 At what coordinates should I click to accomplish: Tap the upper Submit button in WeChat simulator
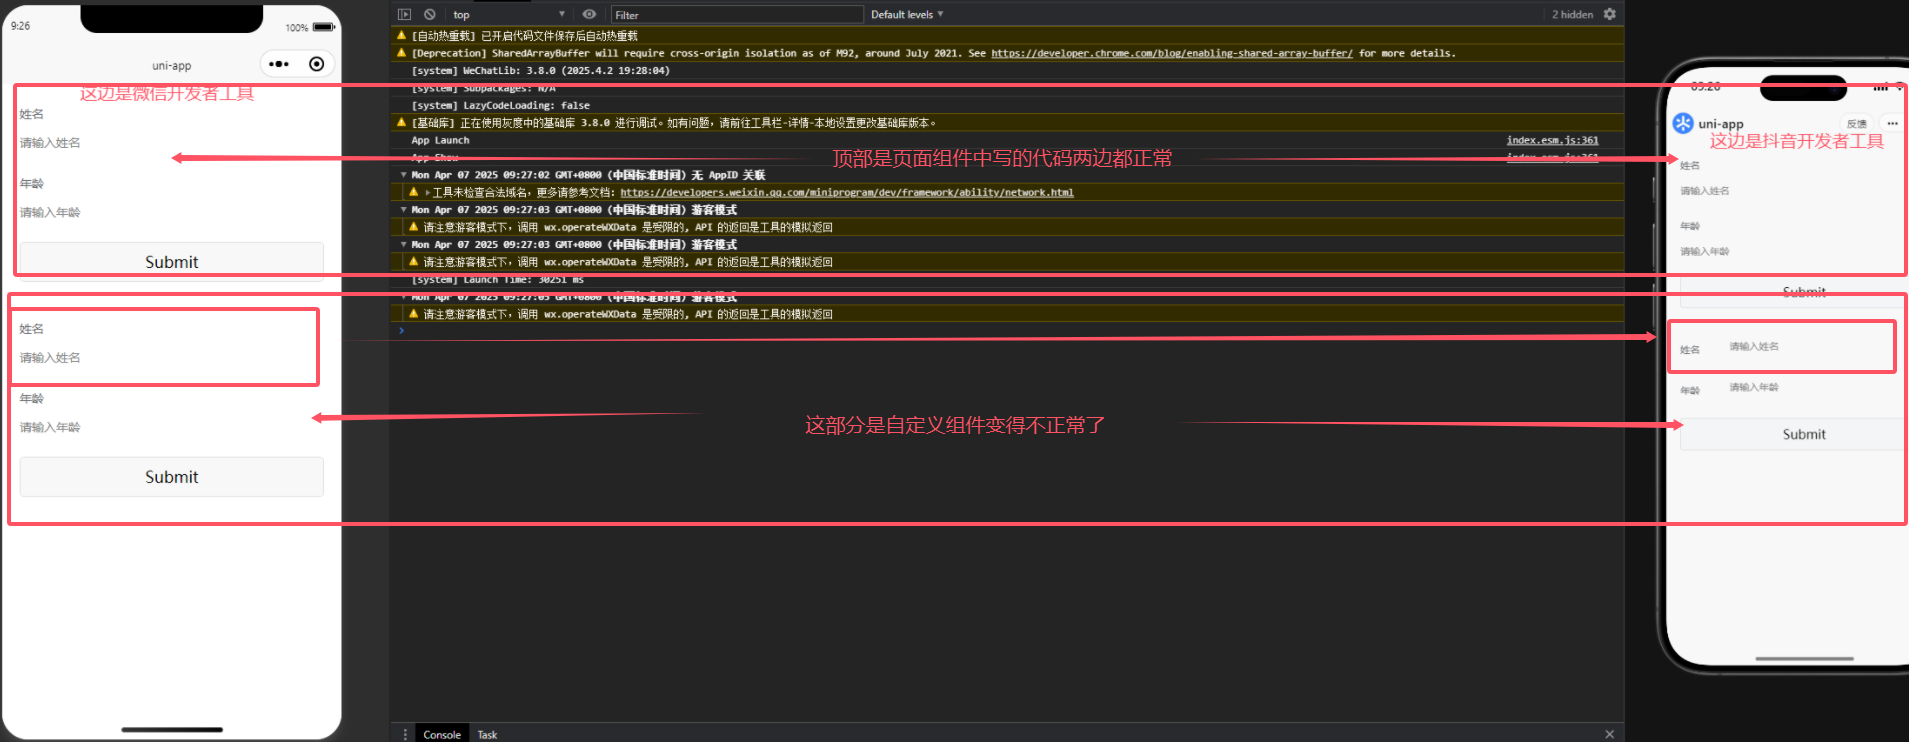tap(172, 260)
